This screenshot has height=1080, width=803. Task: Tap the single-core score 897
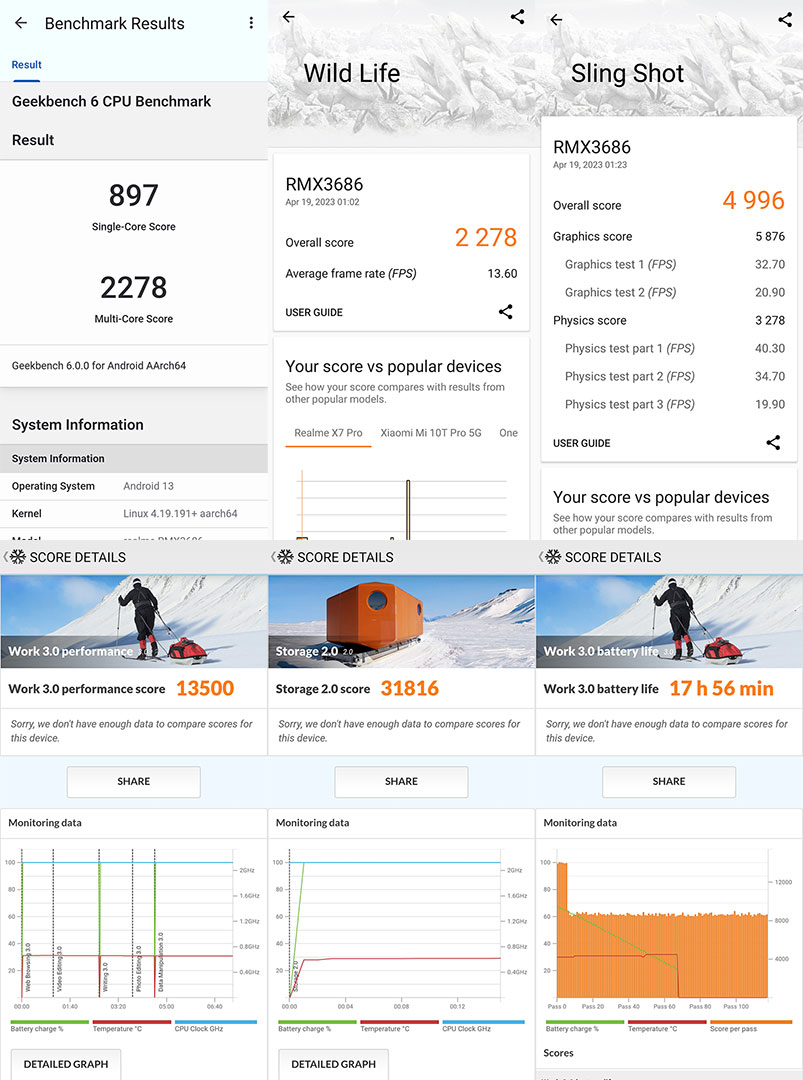click(134, 196)
